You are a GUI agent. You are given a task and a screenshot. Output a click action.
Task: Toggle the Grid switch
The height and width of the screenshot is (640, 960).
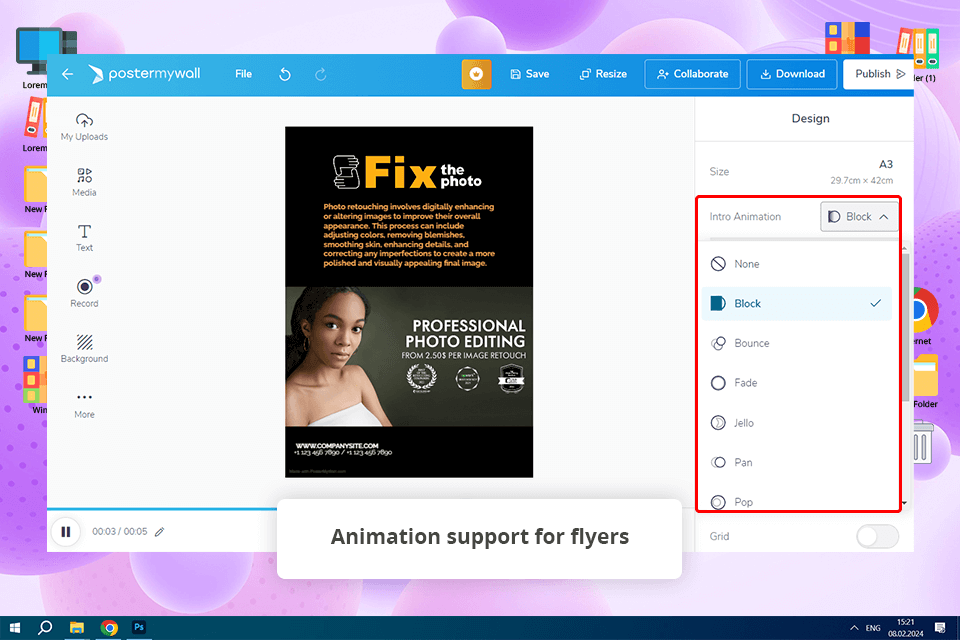877,536
